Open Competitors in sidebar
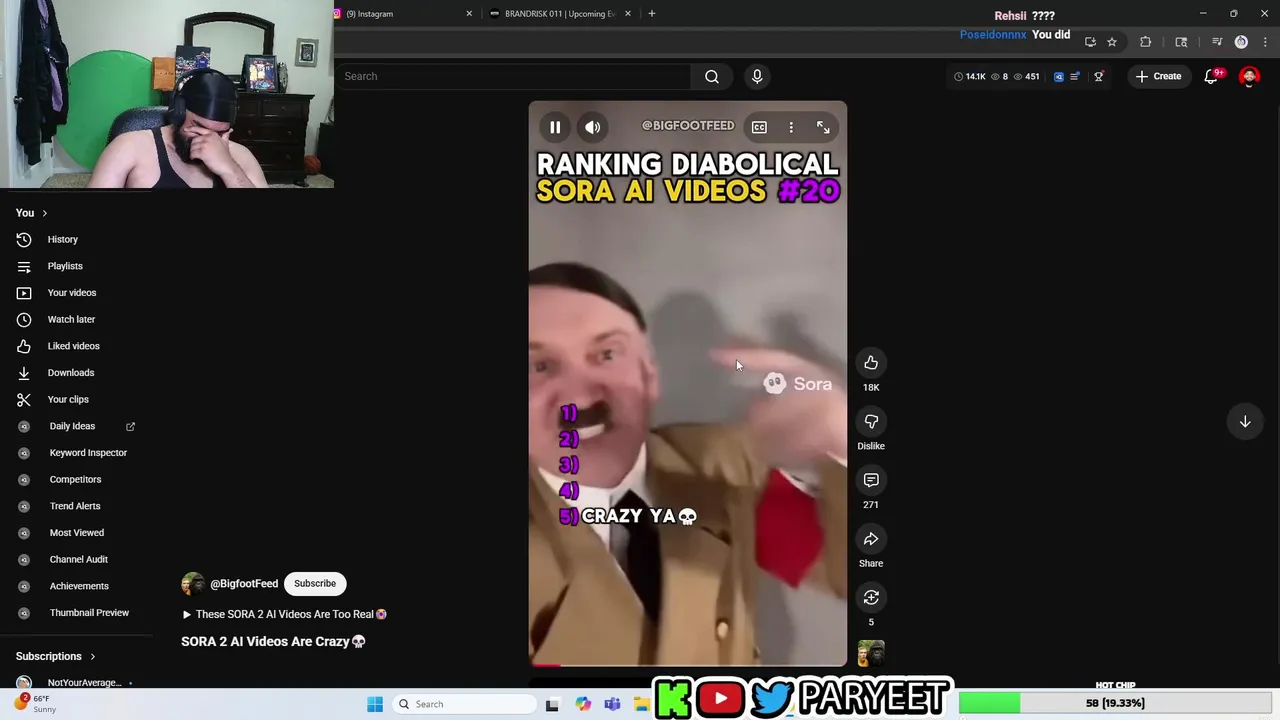Image resolution: width=1280 pixels, height=720 pixels. pyautogui.click(x=76, y=479)
